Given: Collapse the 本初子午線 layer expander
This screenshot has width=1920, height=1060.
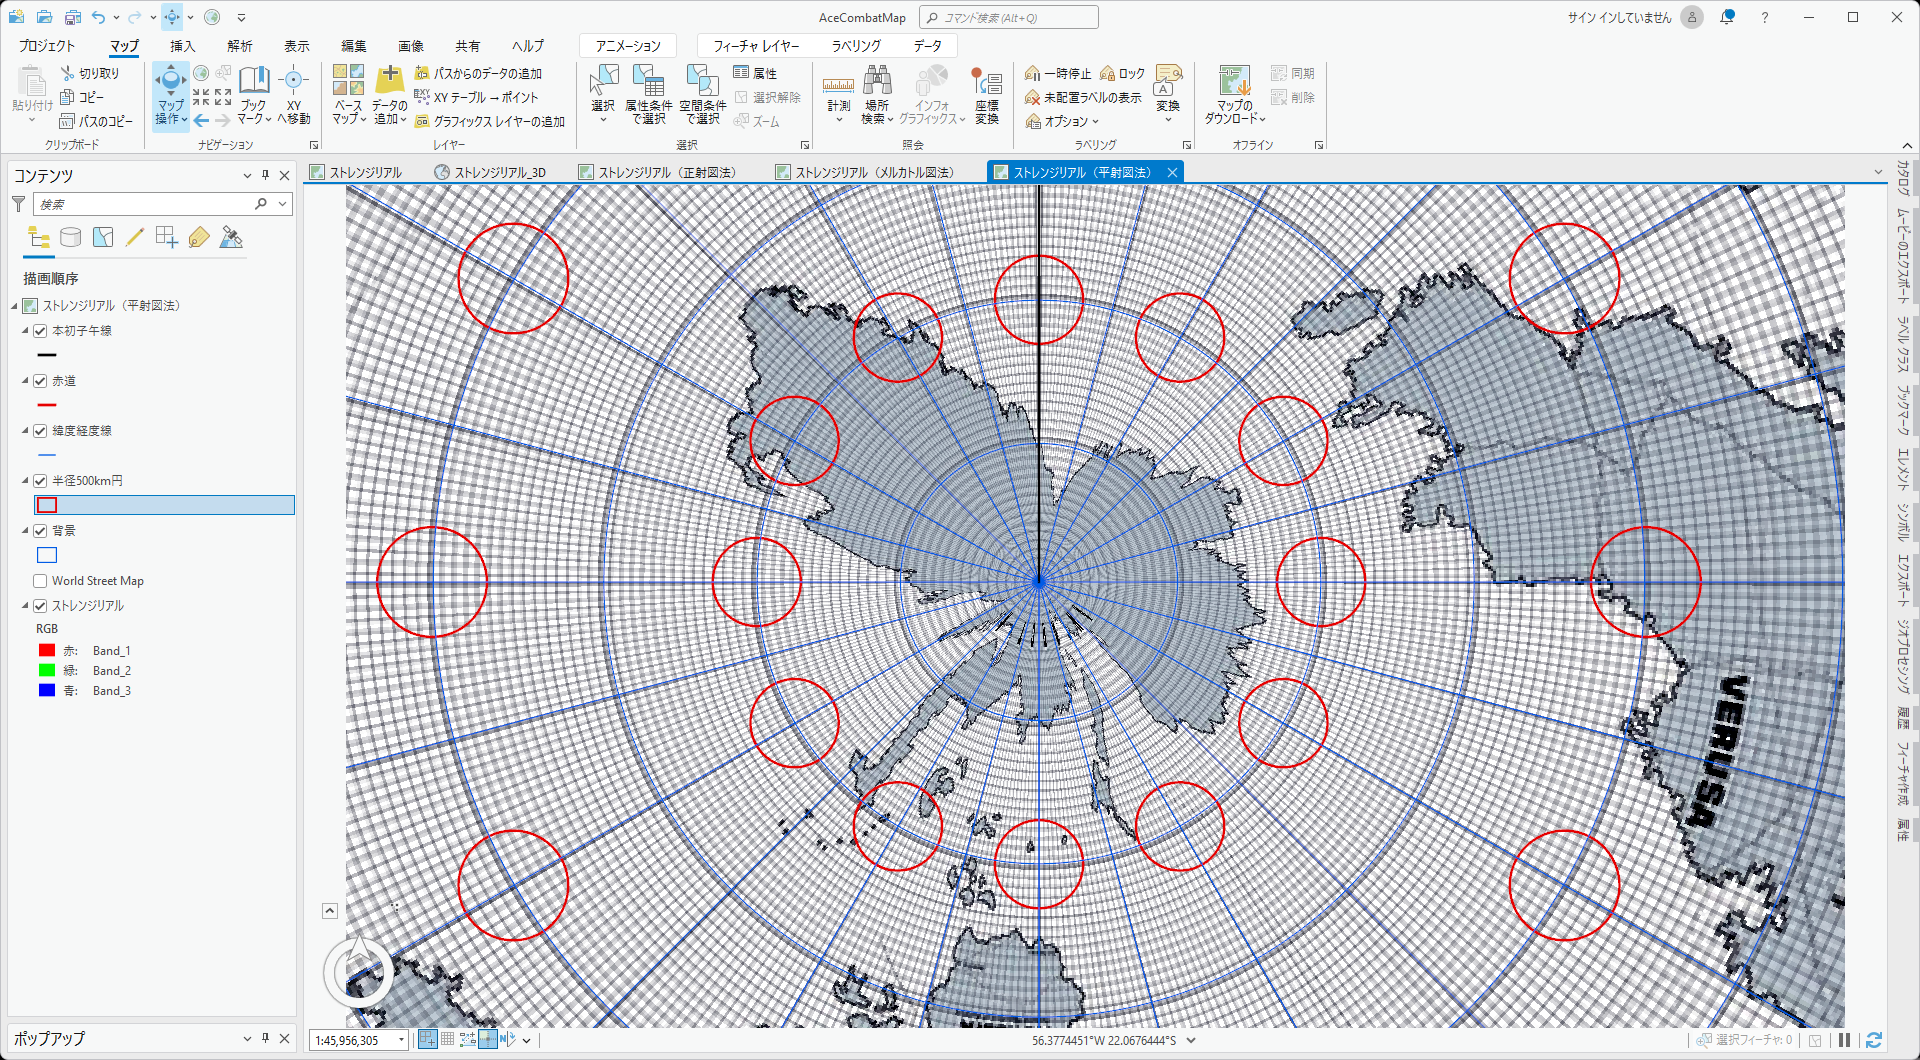Looking at the screenshot, I should [x=25, y=331].
